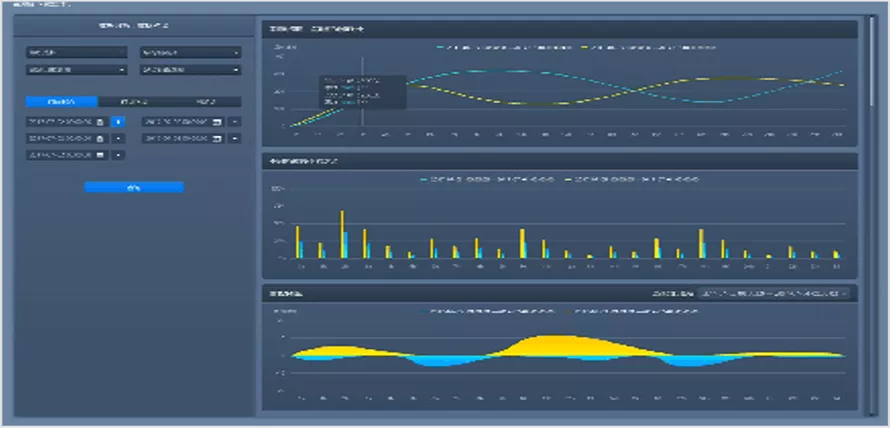Click the wide blue query button

point(134,187)
